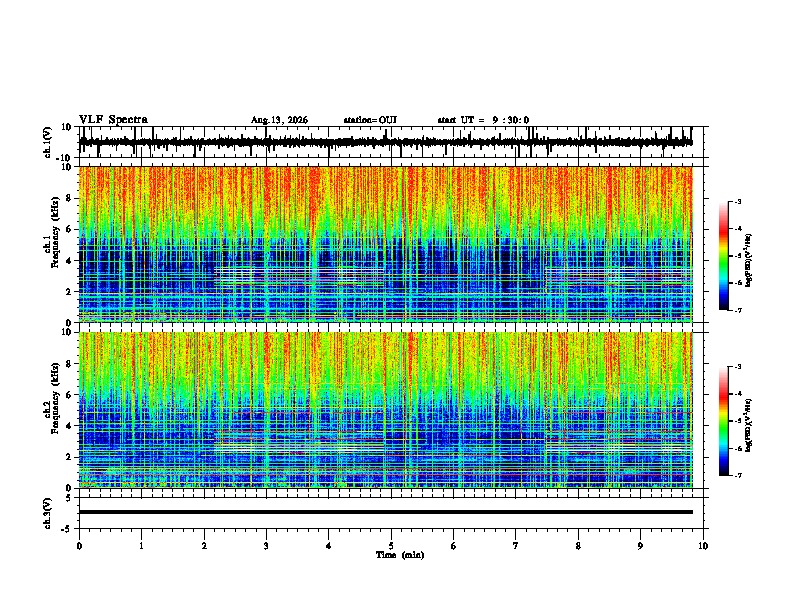Click the '0' tick on Time axis

point(79,546)
